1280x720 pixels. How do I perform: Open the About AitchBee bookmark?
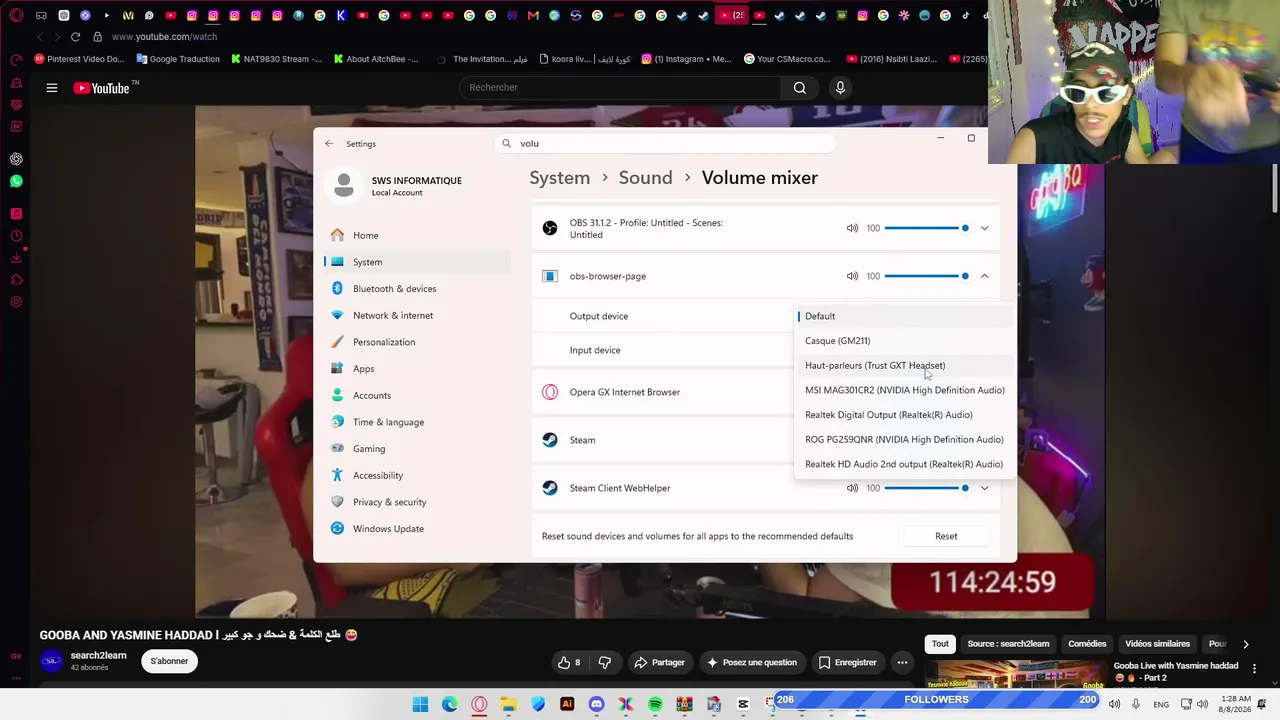tap(376, 59)
